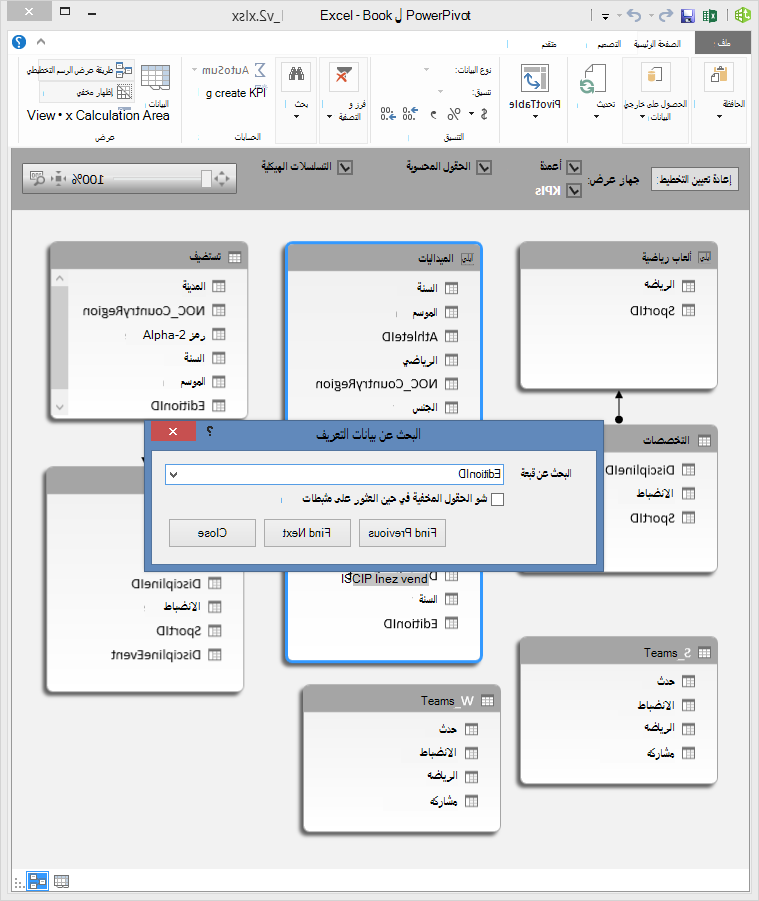Click the Sort and Filter clear icon
Image resolution: width=759 pixels, height=901 pixels.
click(x=343, y=75)
